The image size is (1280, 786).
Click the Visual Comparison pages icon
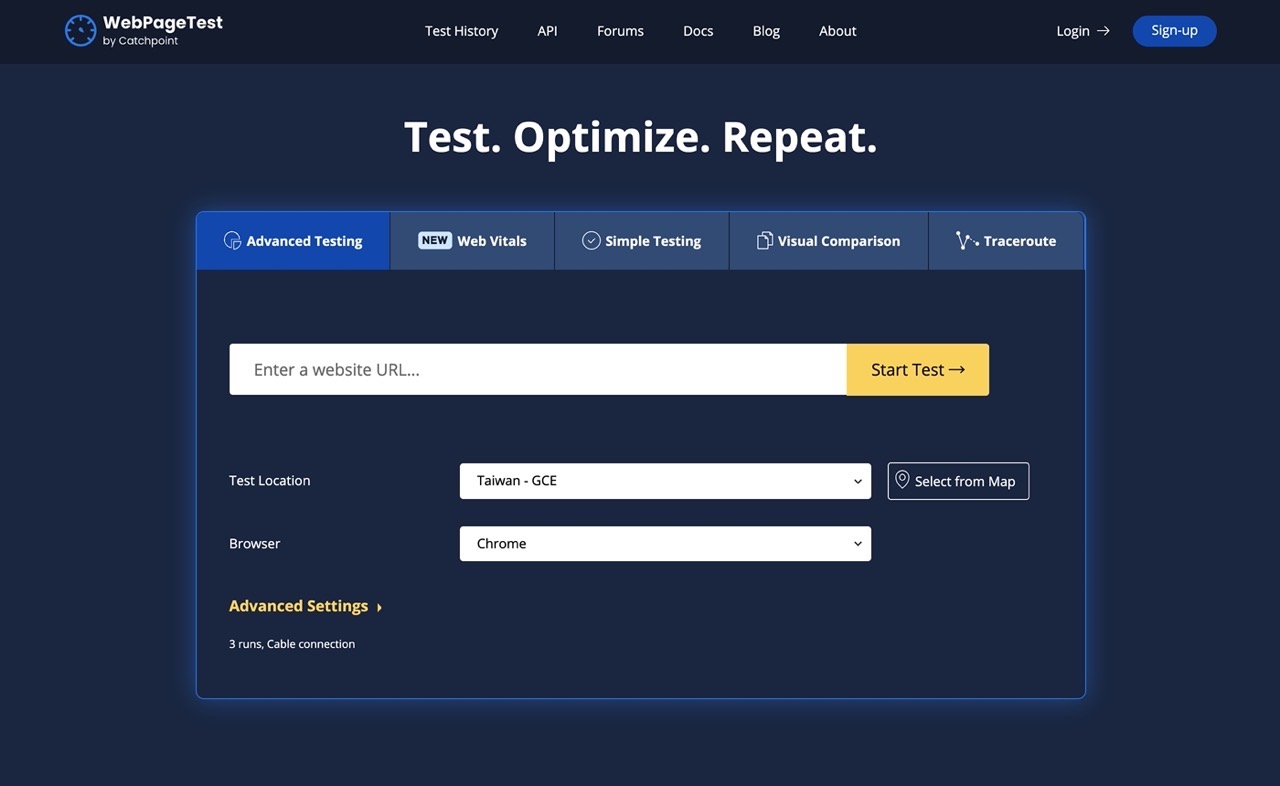(765, 240)
